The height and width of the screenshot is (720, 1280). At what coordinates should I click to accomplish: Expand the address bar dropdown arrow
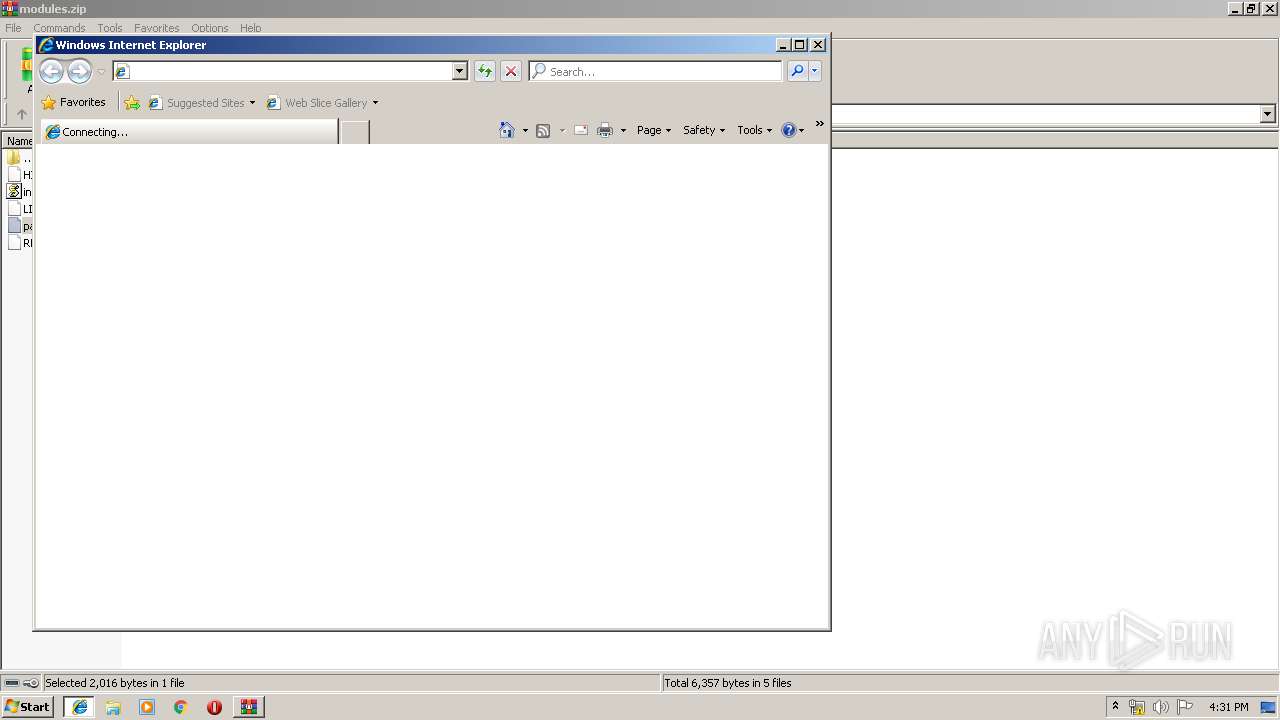coord(460,71)
